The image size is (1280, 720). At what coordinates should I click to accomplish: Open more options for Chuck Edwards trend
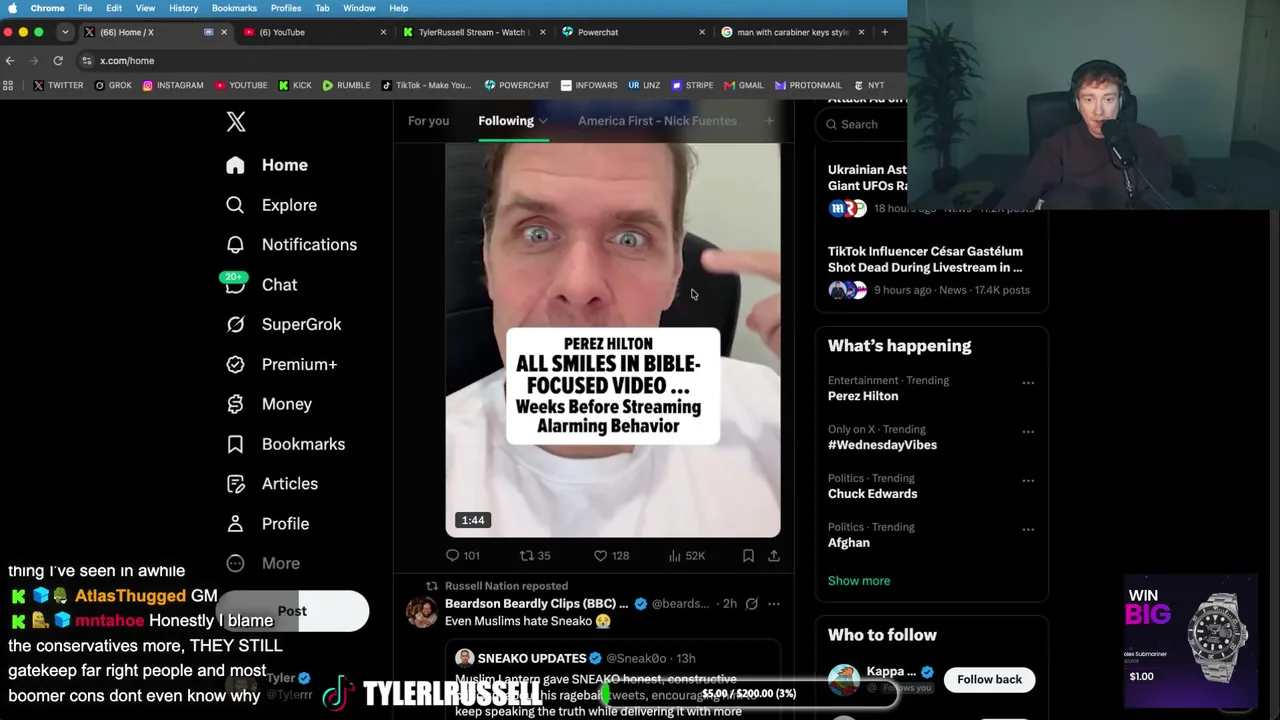click(x=1028, y=481)
